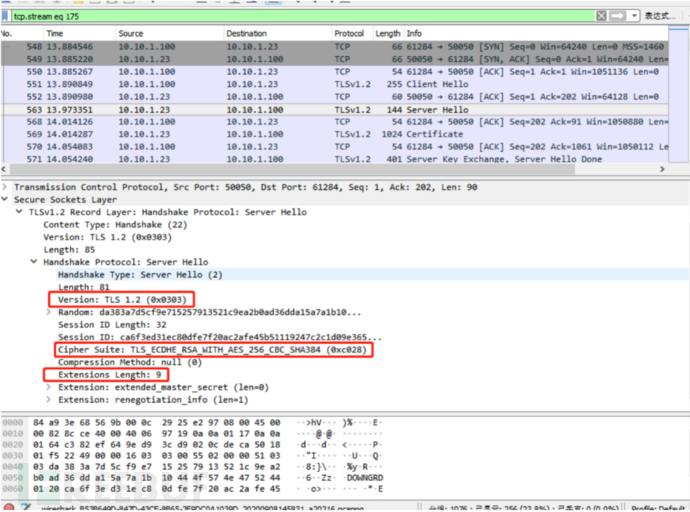This screenshot has width=690, height=512.
Task: Expand the Transmission Control Protocol section
Action: (7, 187)
